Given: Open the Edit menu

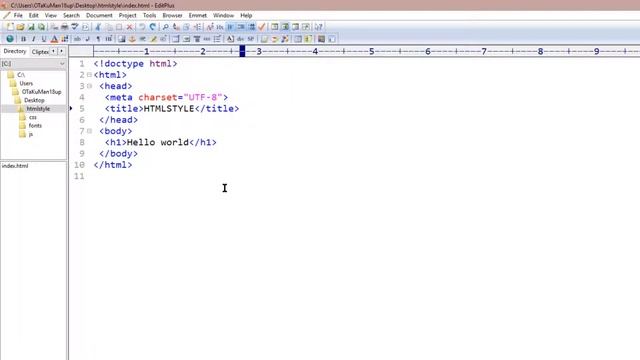Looking at the screenshot, I should [33, 15].
